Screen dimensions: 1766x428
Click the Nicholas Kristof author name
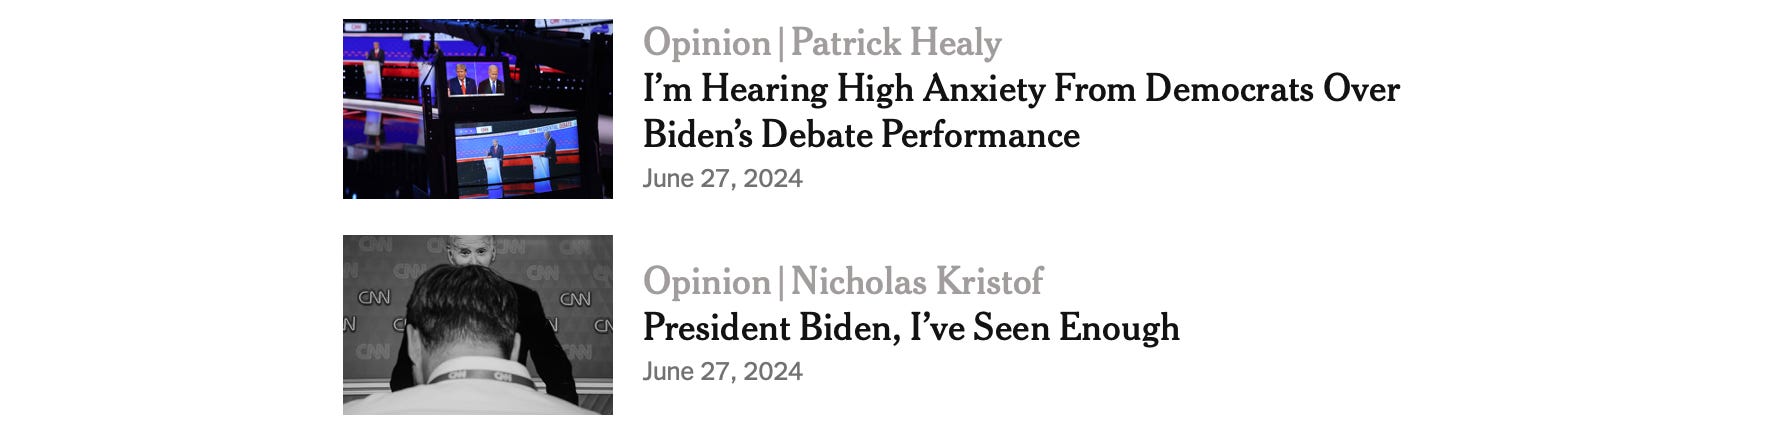click(x=916, y=281)
